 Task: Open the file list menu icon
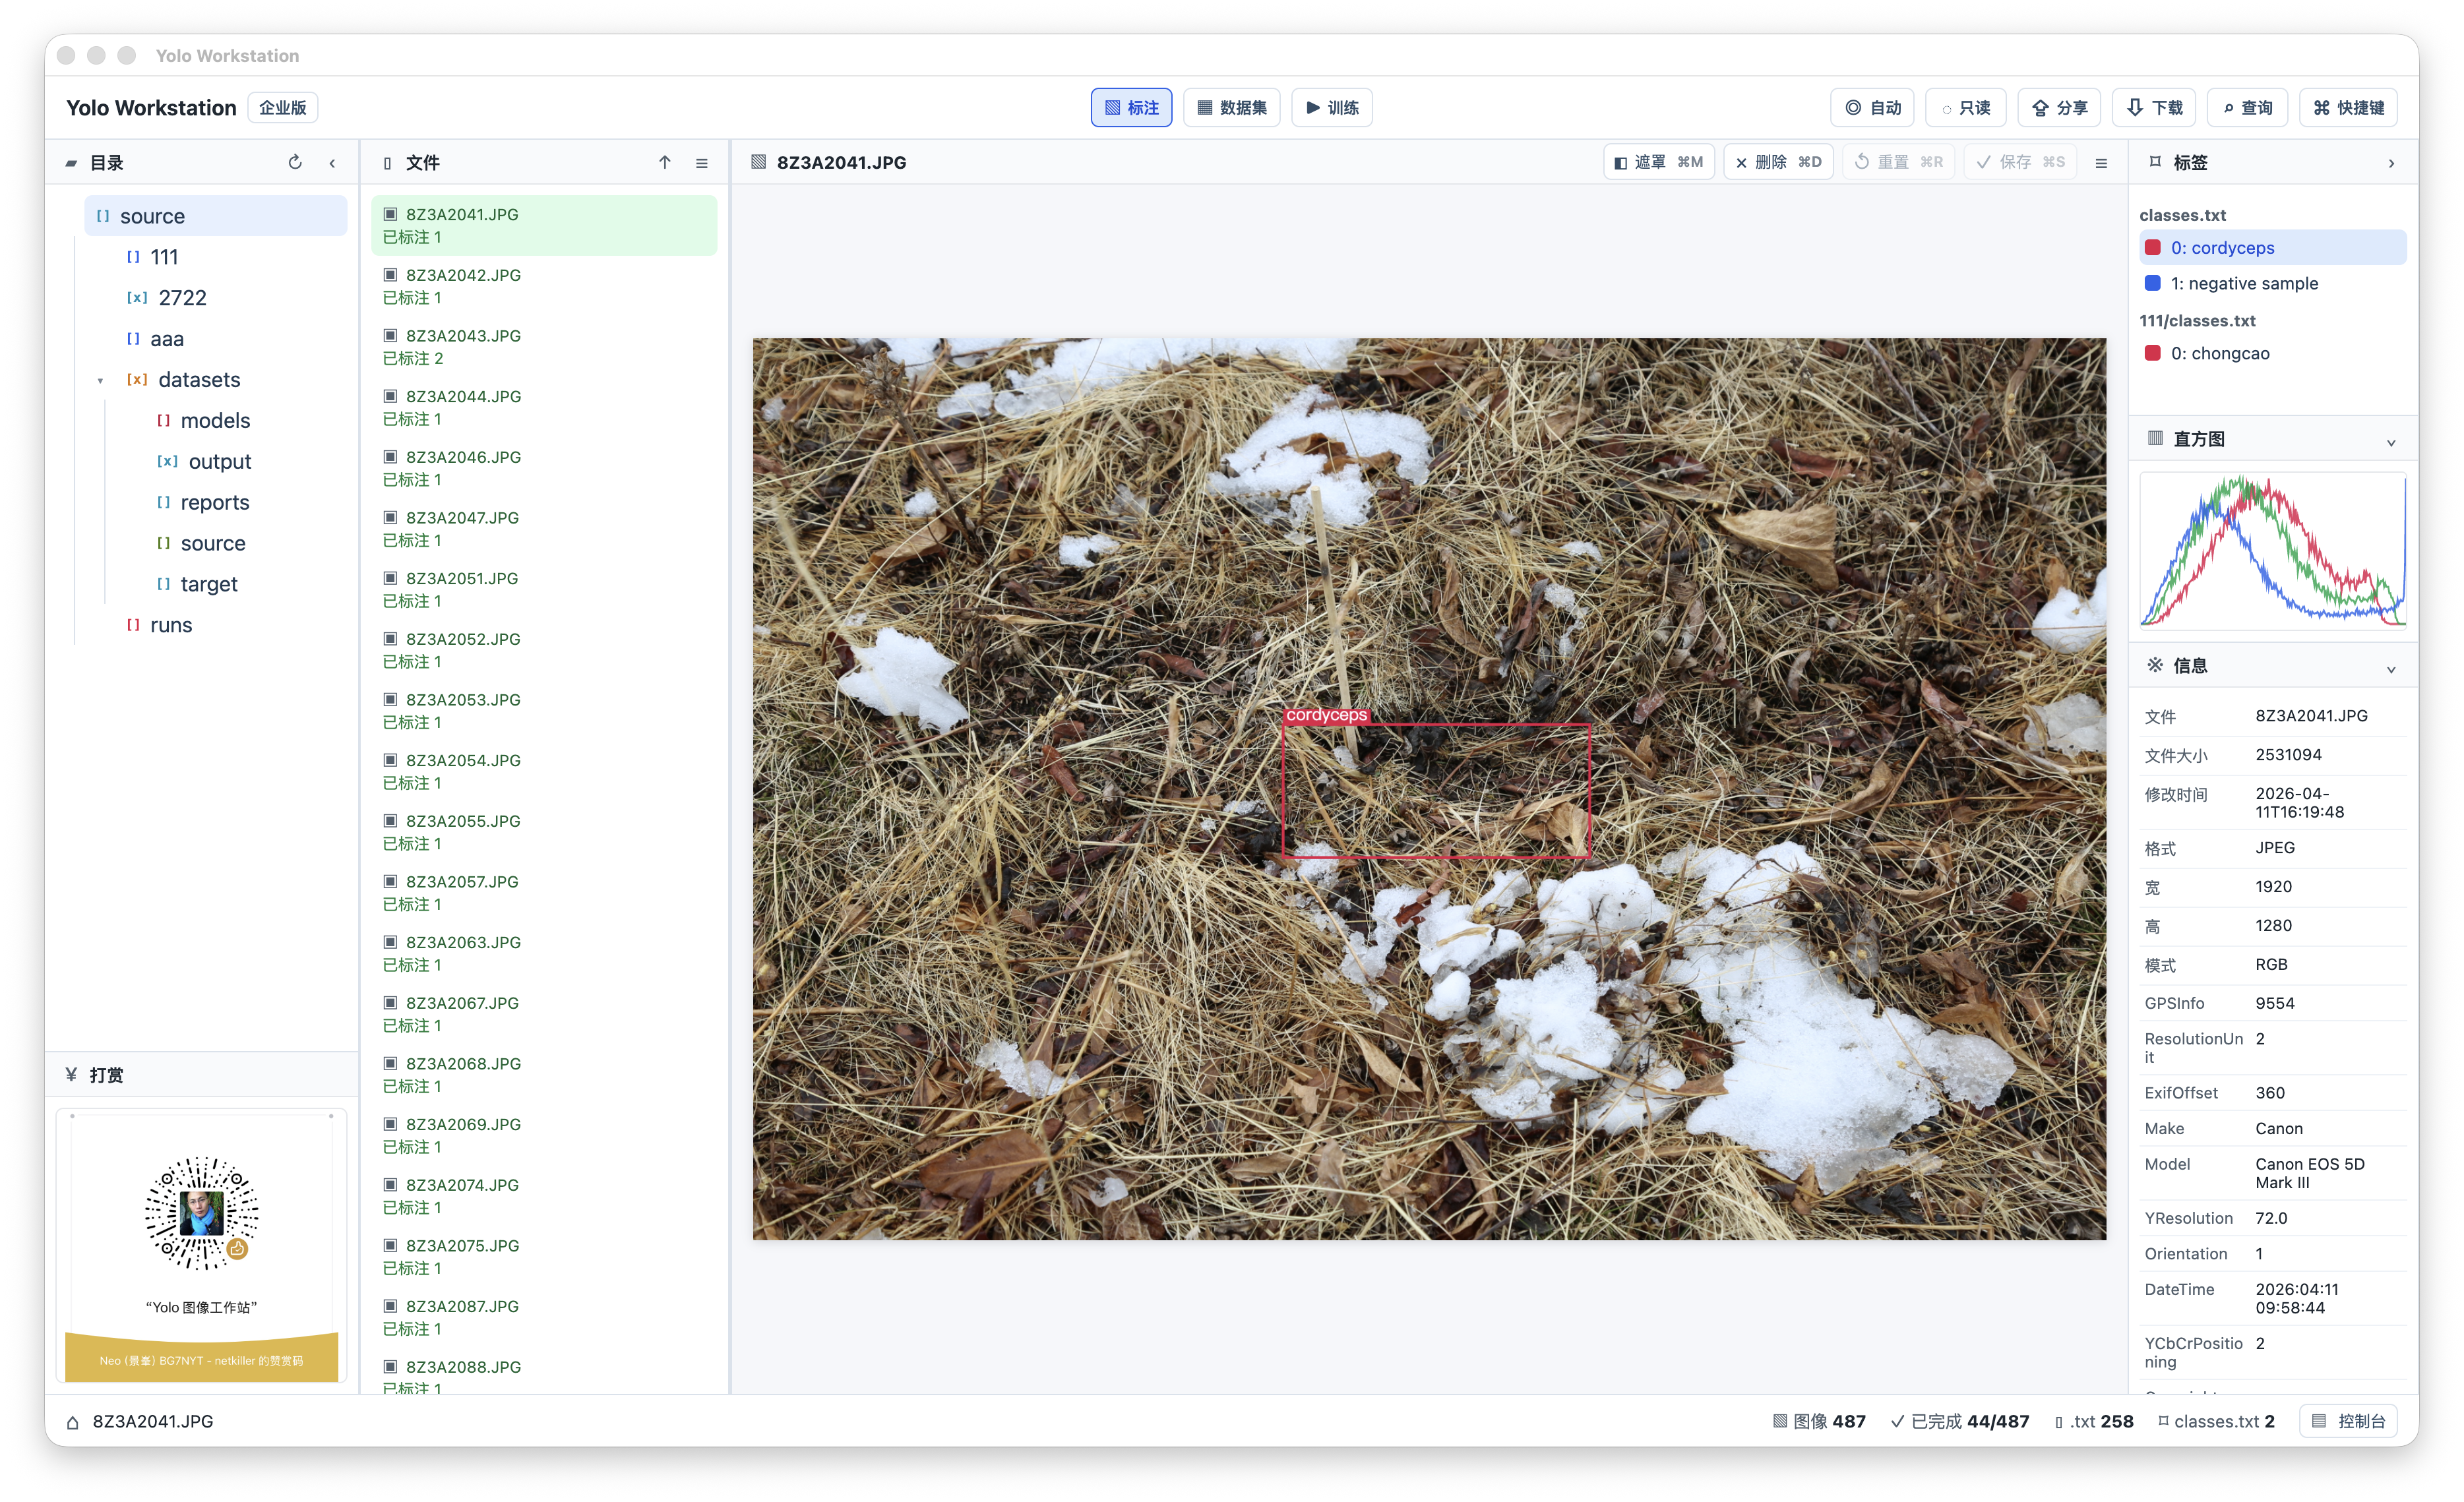pyautogui.click(x=702, y=163)
